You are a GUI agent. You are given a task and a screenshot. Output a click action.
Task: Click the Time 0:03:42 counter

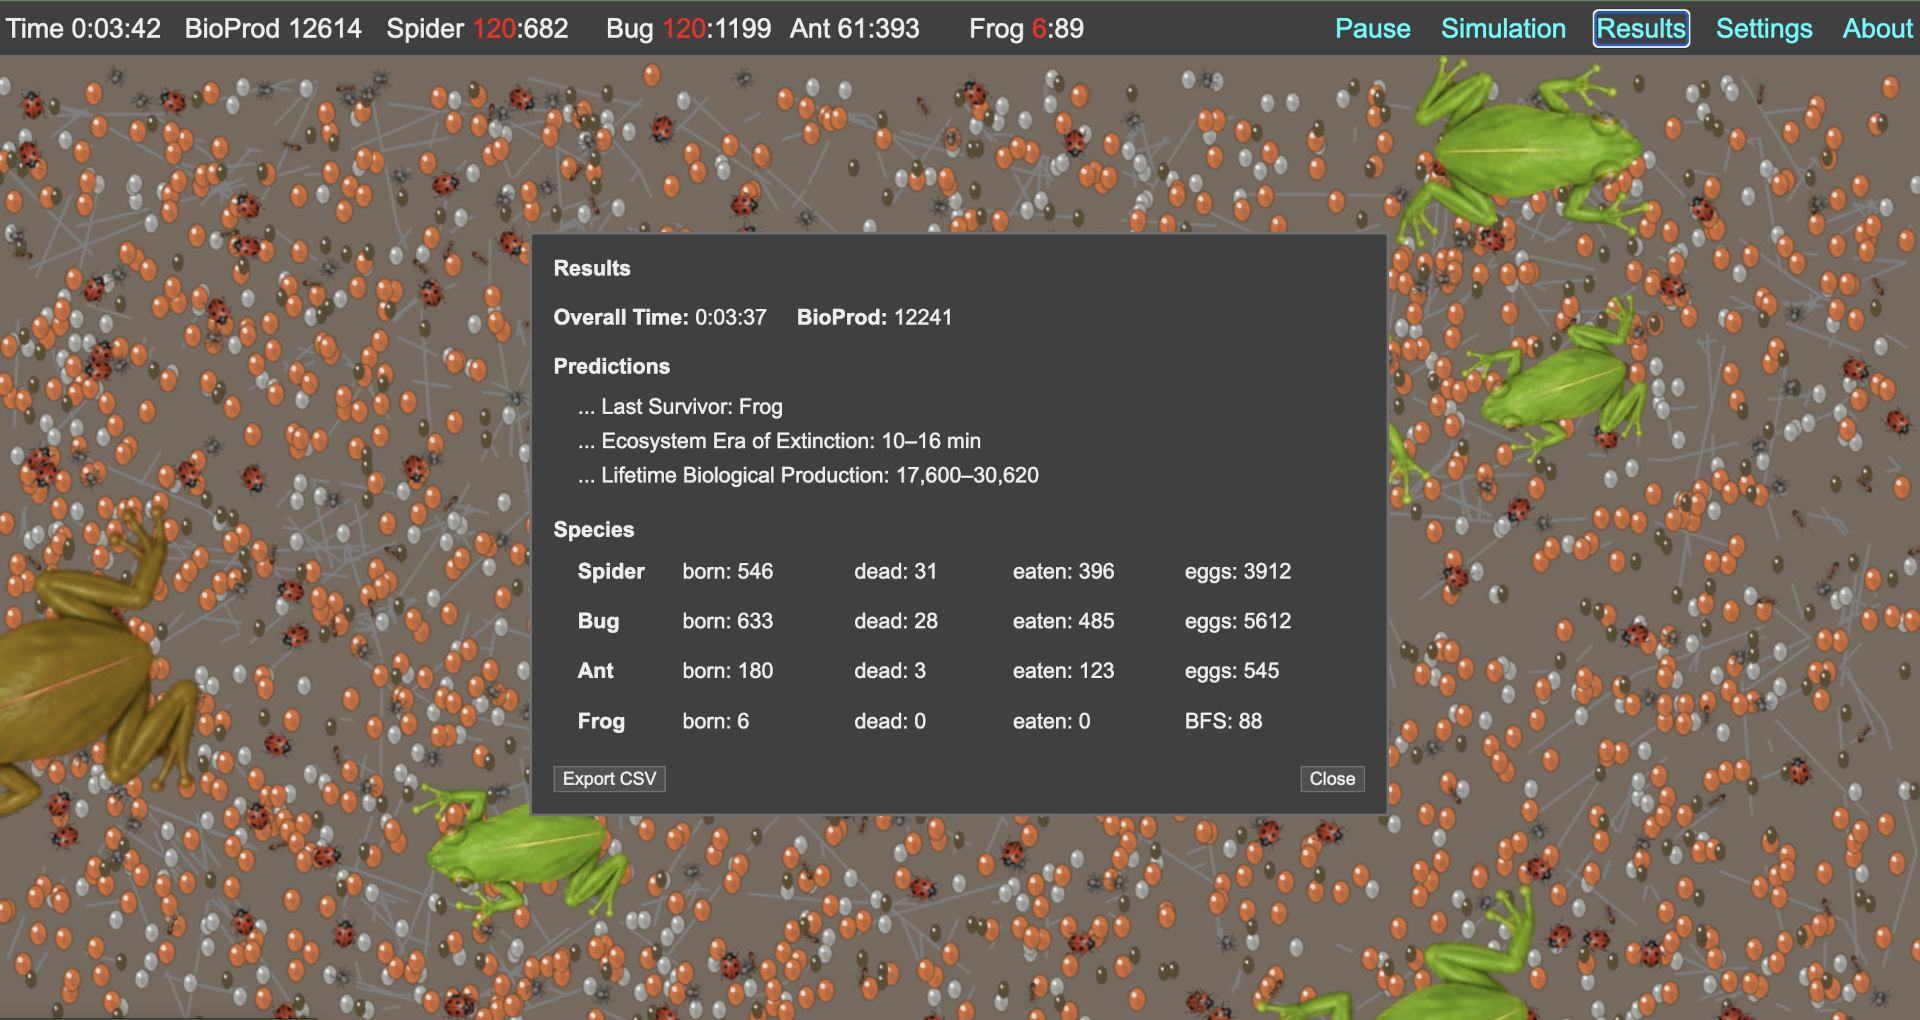(83, 29)
